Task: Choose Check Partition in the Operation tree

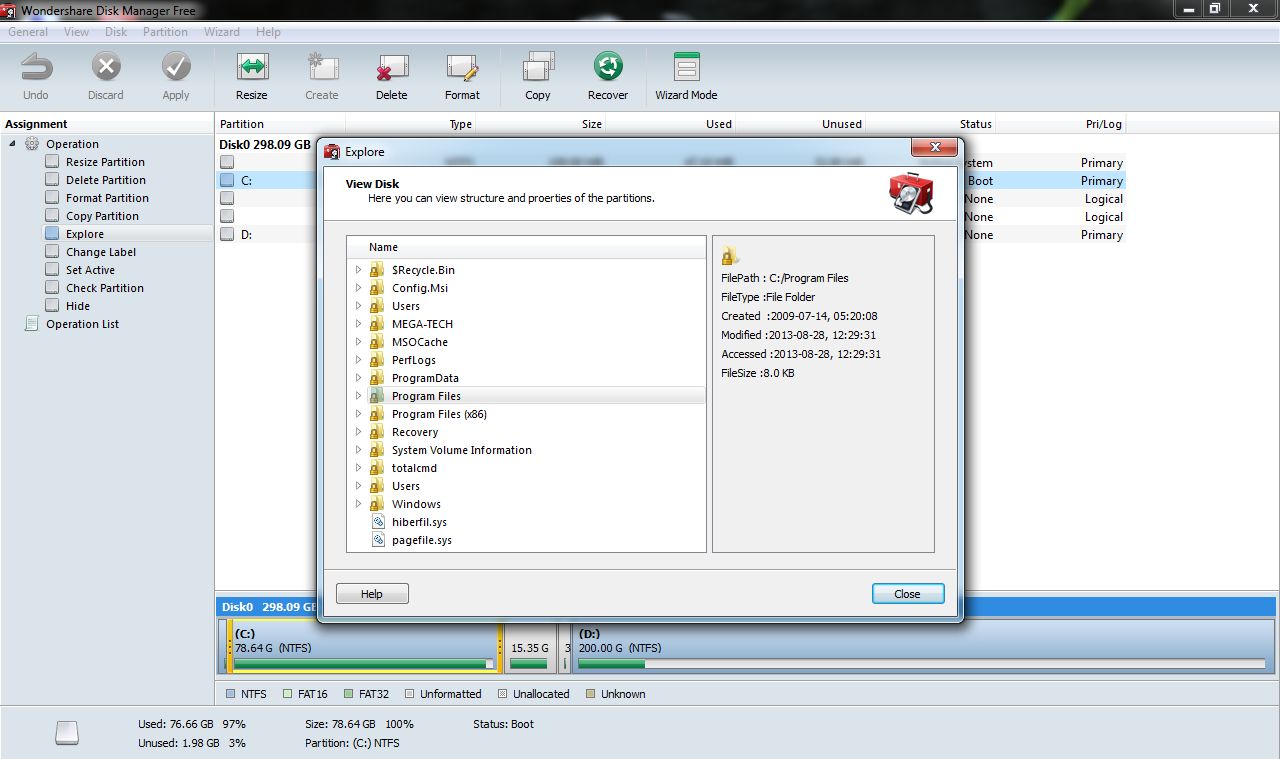Action: 105,288
